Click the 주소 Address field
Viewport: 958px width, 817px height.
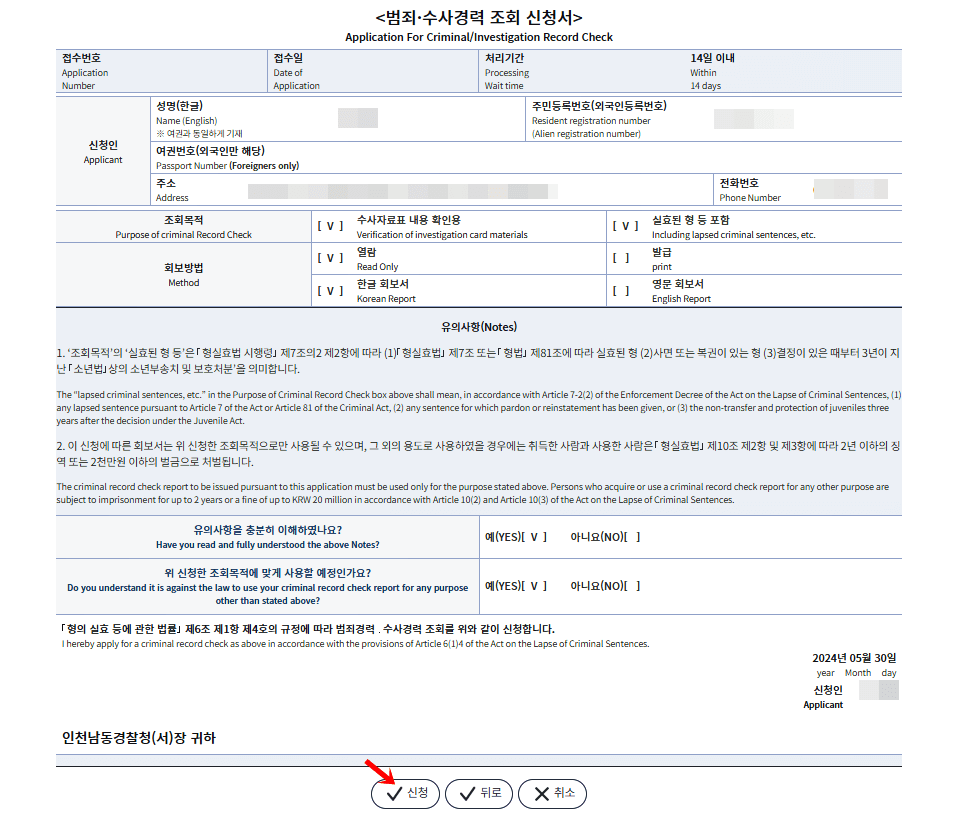[400, 189]
